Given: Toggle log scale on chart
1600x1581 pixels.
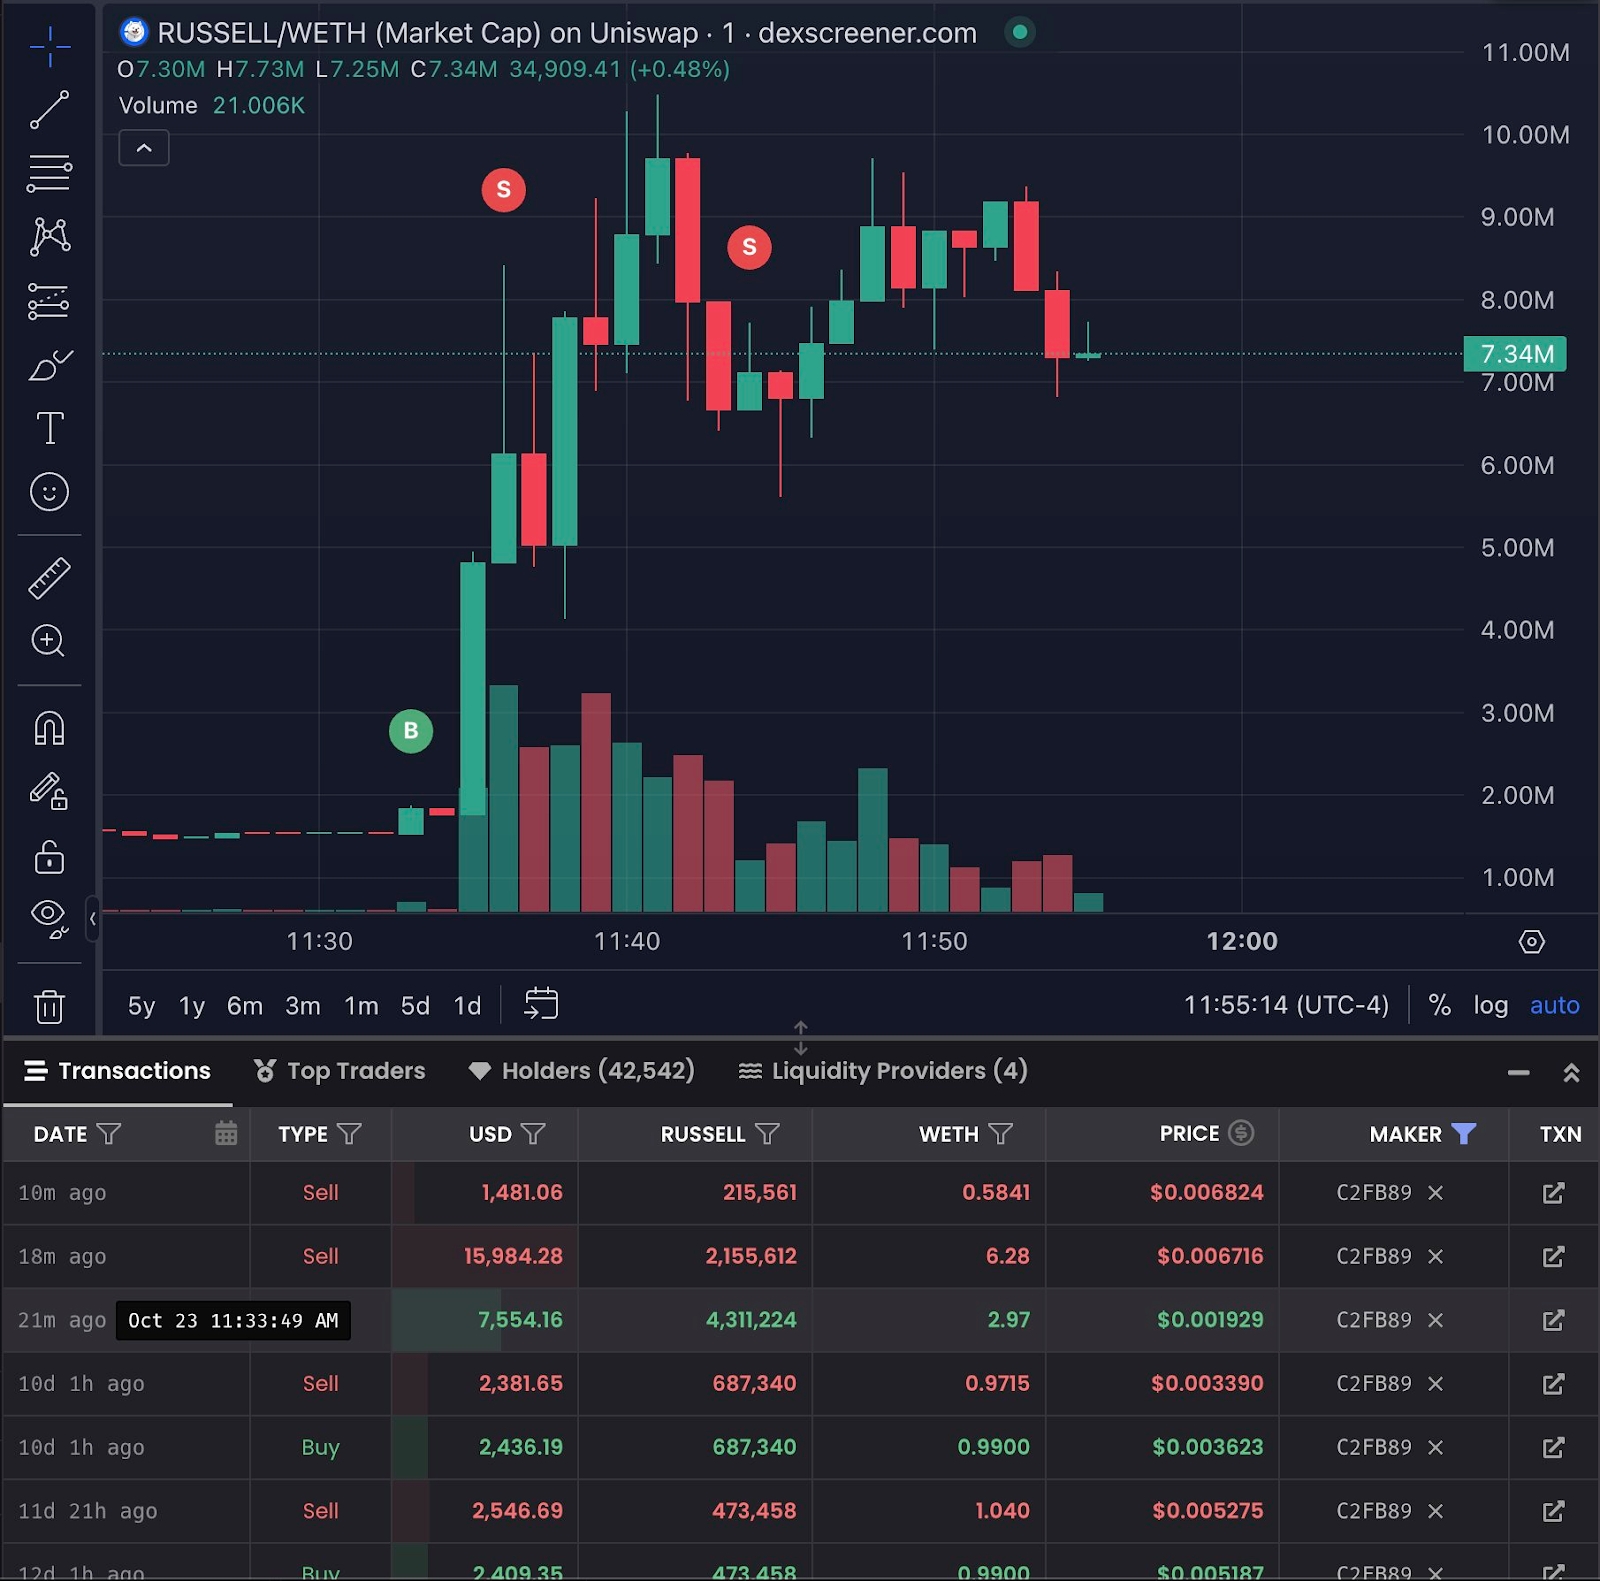Looking at the screenshot, I should pos(1490,1005).
